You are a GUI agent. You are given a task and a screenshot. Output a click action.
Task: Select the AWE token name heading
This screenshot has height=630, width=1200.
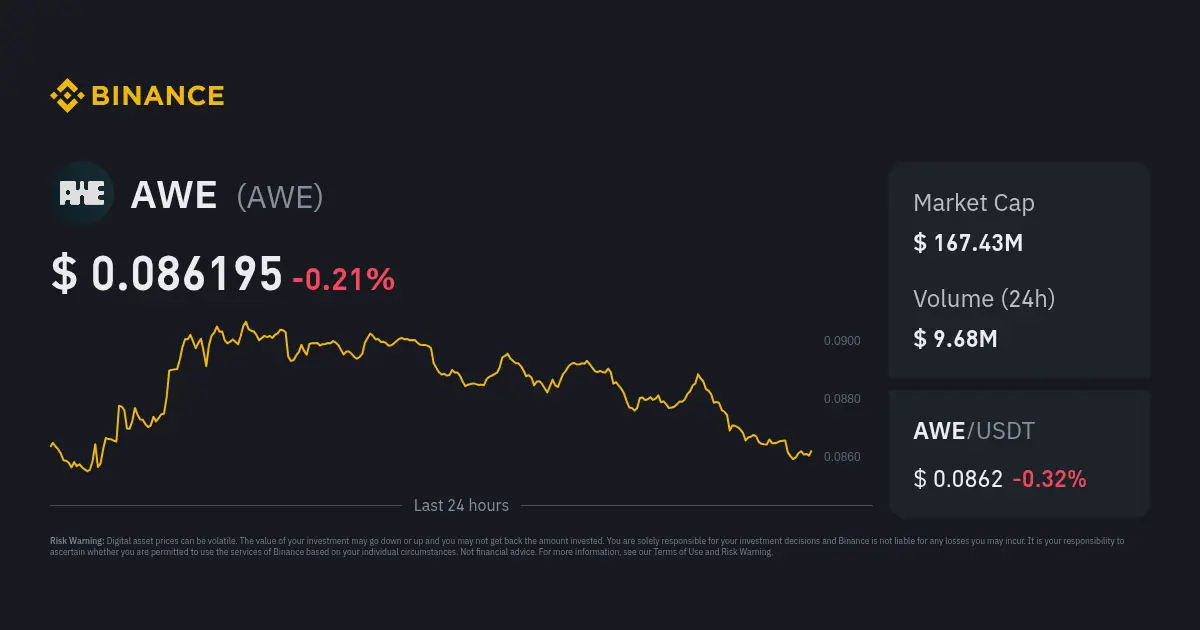click(174, 195)
